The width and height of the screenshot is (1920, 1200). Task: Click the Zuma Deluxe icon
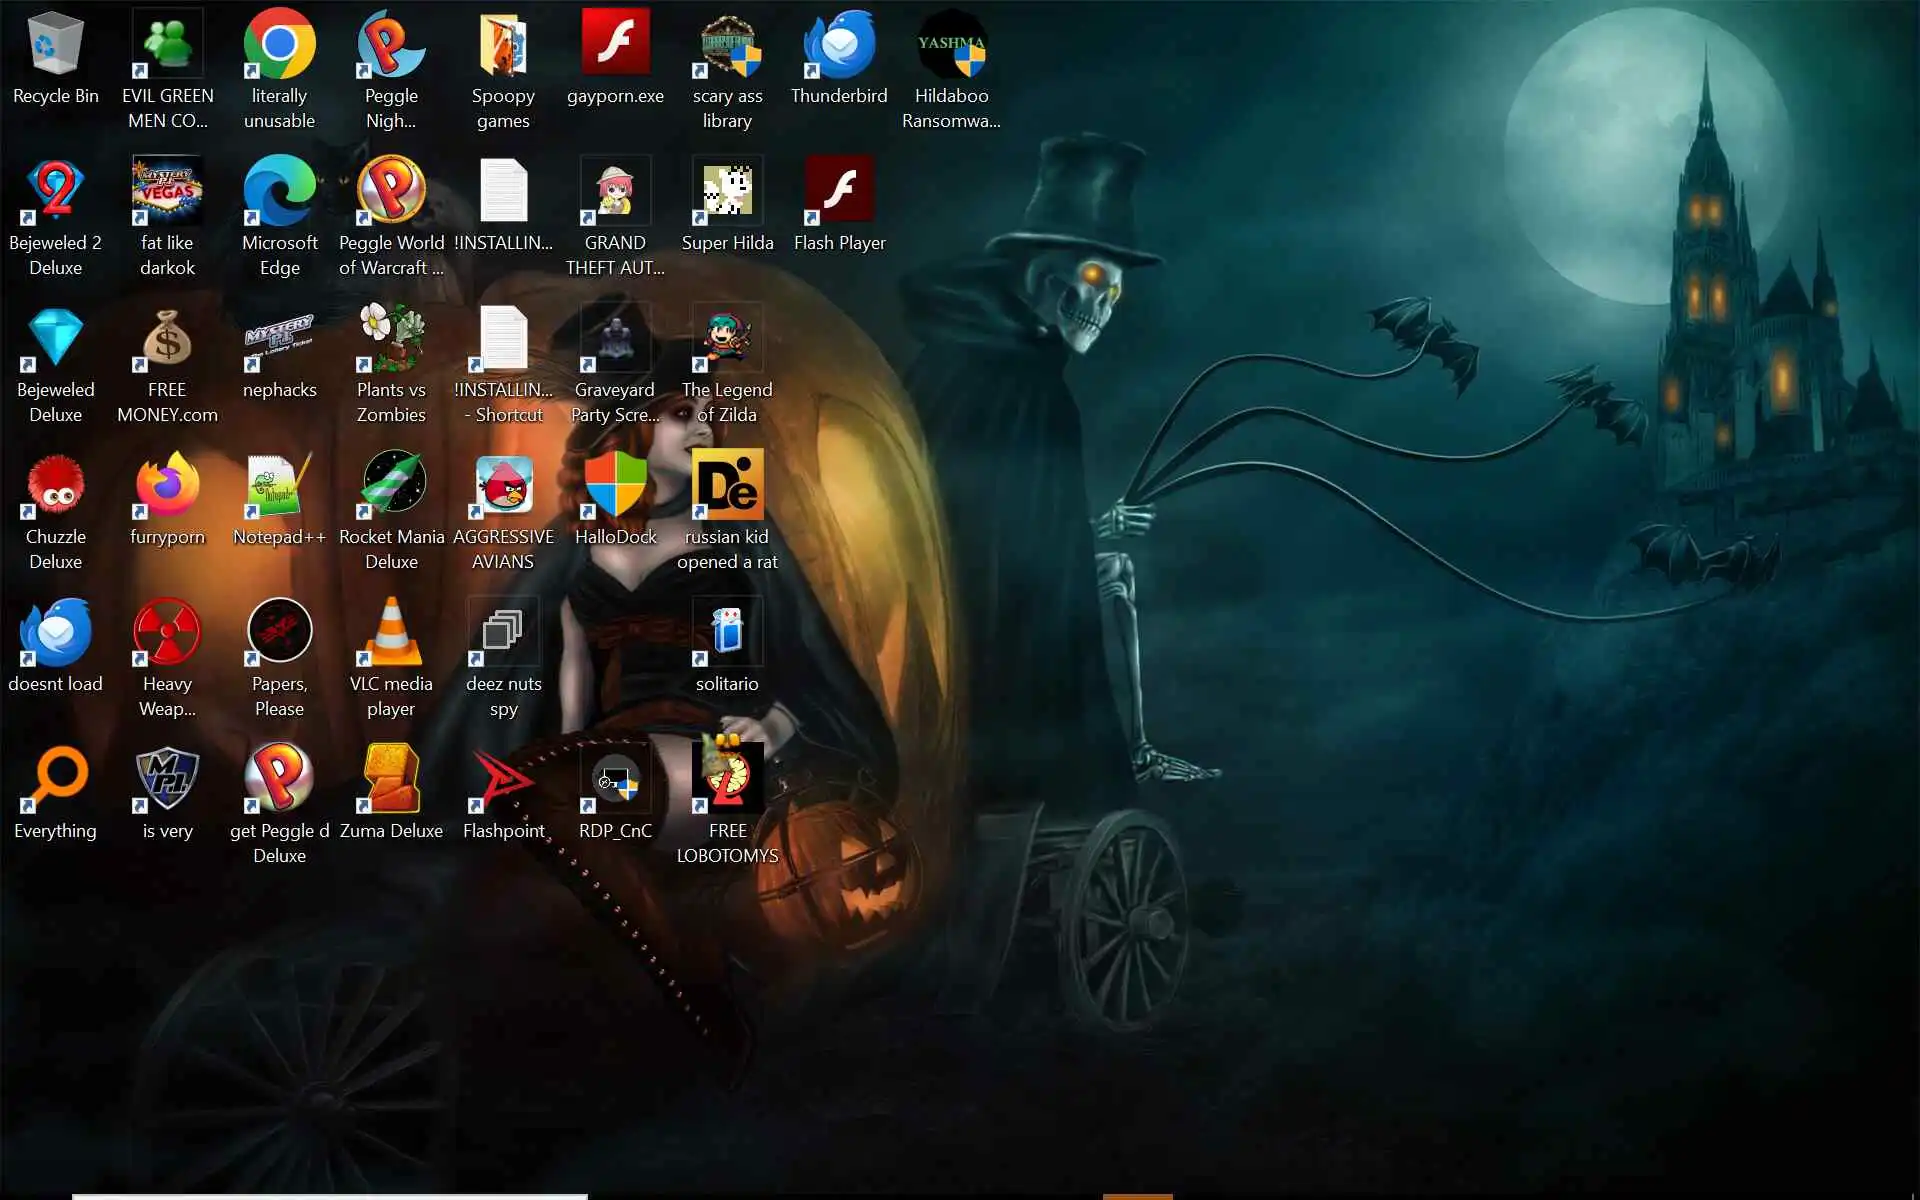[391, 780]
